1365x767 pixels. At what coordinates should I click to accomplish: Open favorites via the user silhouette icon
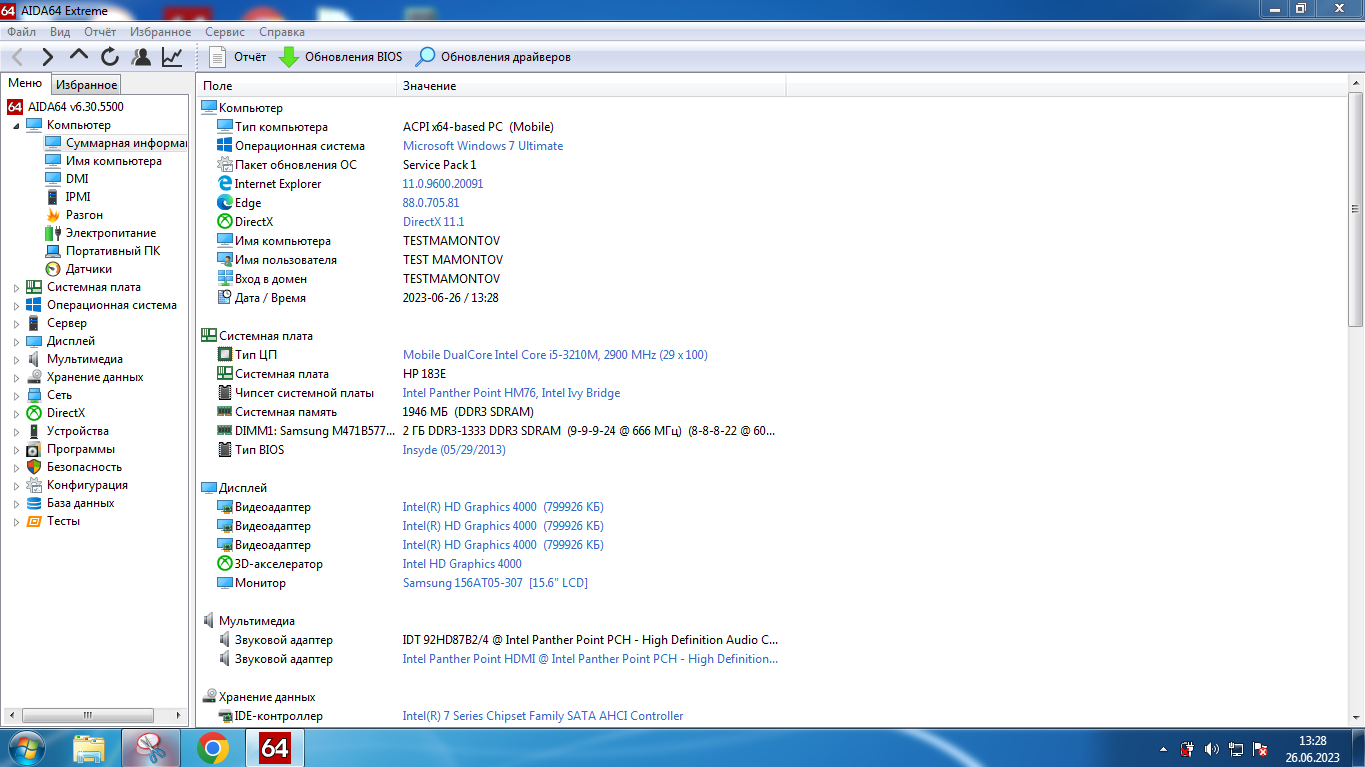pos(141,57)
